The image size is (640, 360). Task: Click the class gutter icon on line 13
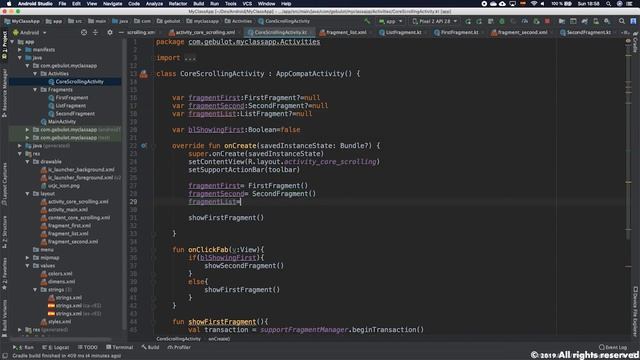(144, 74)
